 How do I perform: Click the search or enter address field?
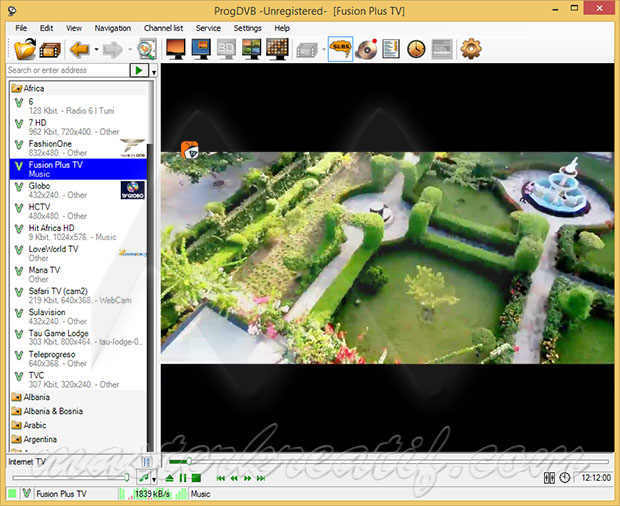(68, 70)
